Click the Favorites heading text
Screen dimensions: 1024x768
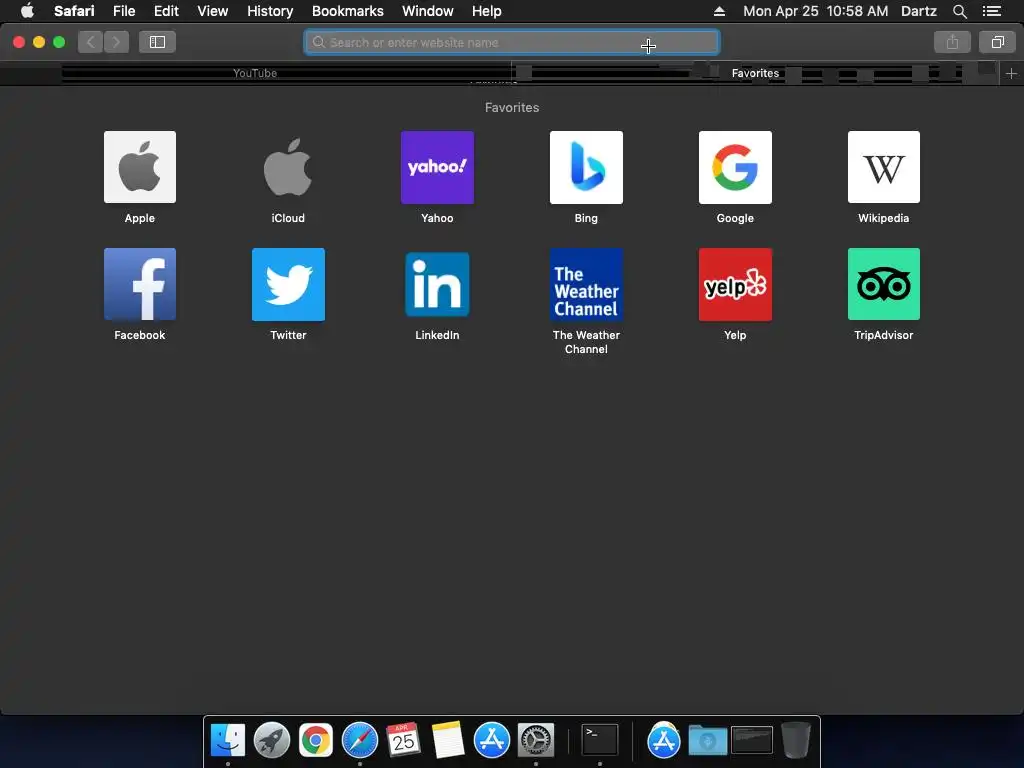[512, 108]
